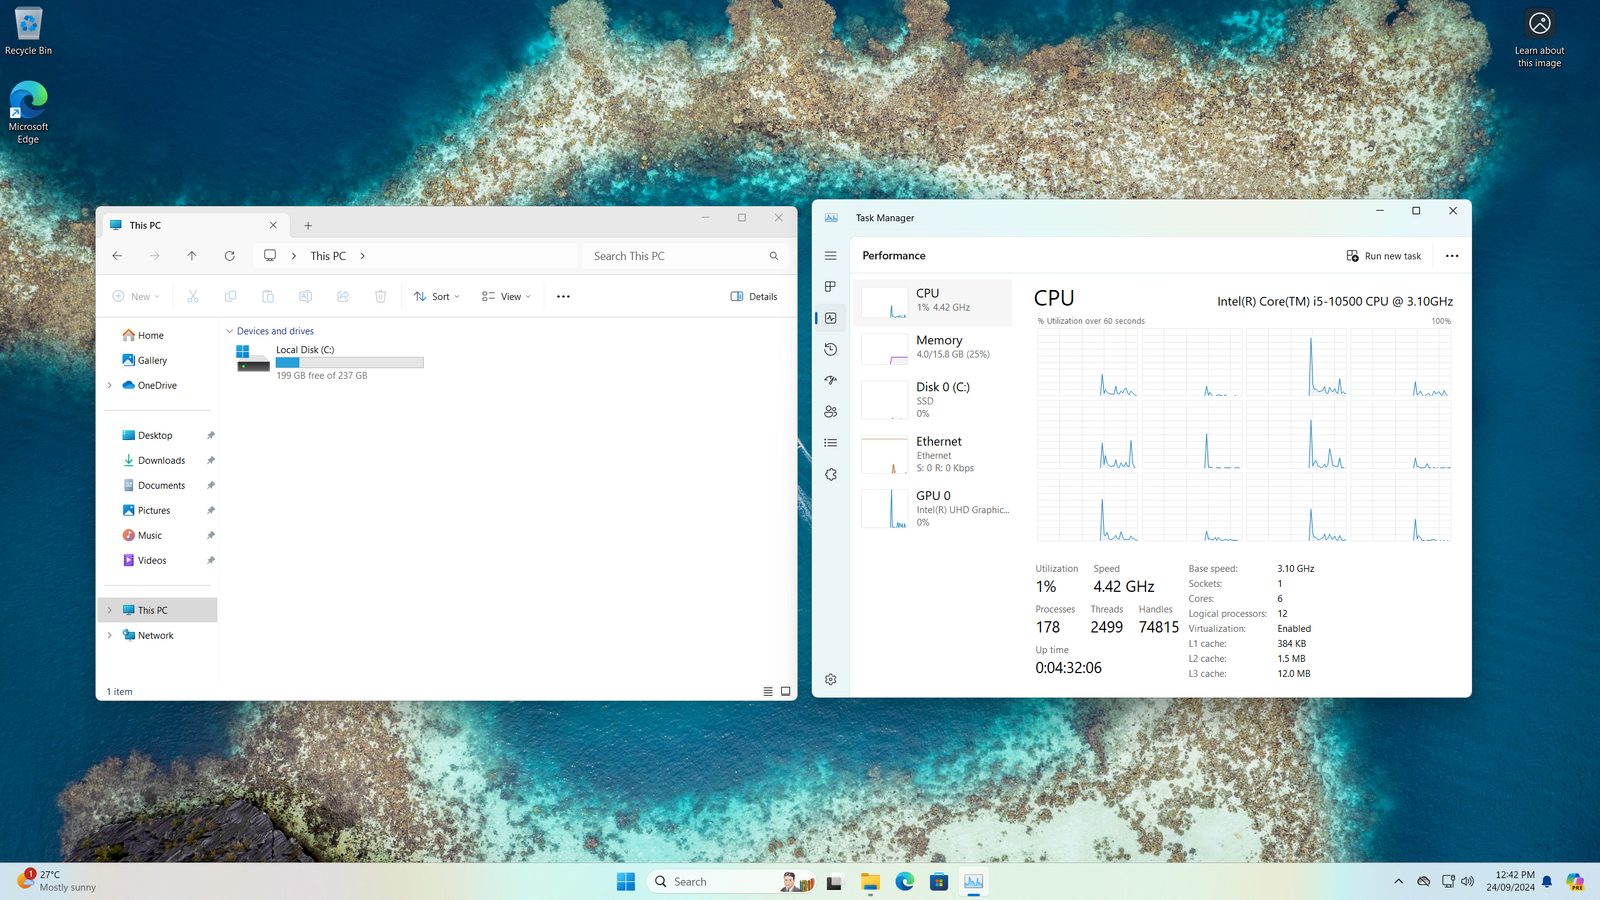
Task: Open Services icon in Task Manager sidebar
Action: coord(830,475)
